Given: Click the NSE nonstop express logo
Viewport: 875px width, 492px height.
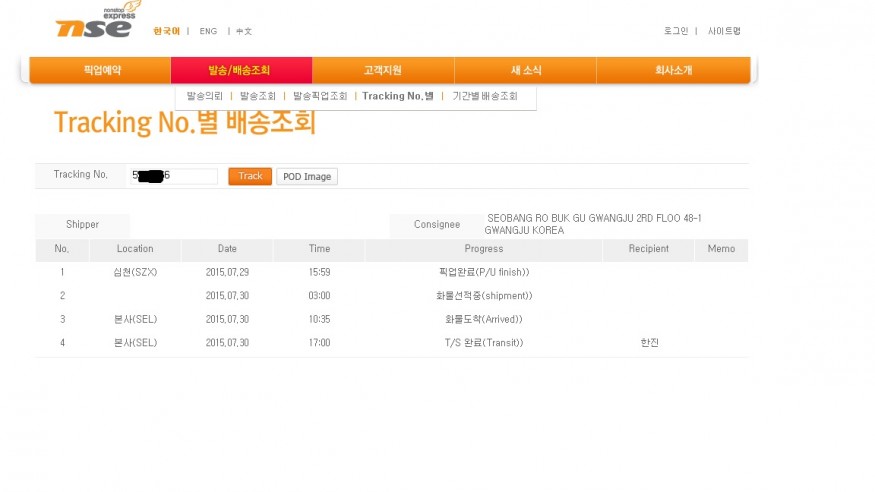Looking at the screenshot, I should [x=96, y=23].
